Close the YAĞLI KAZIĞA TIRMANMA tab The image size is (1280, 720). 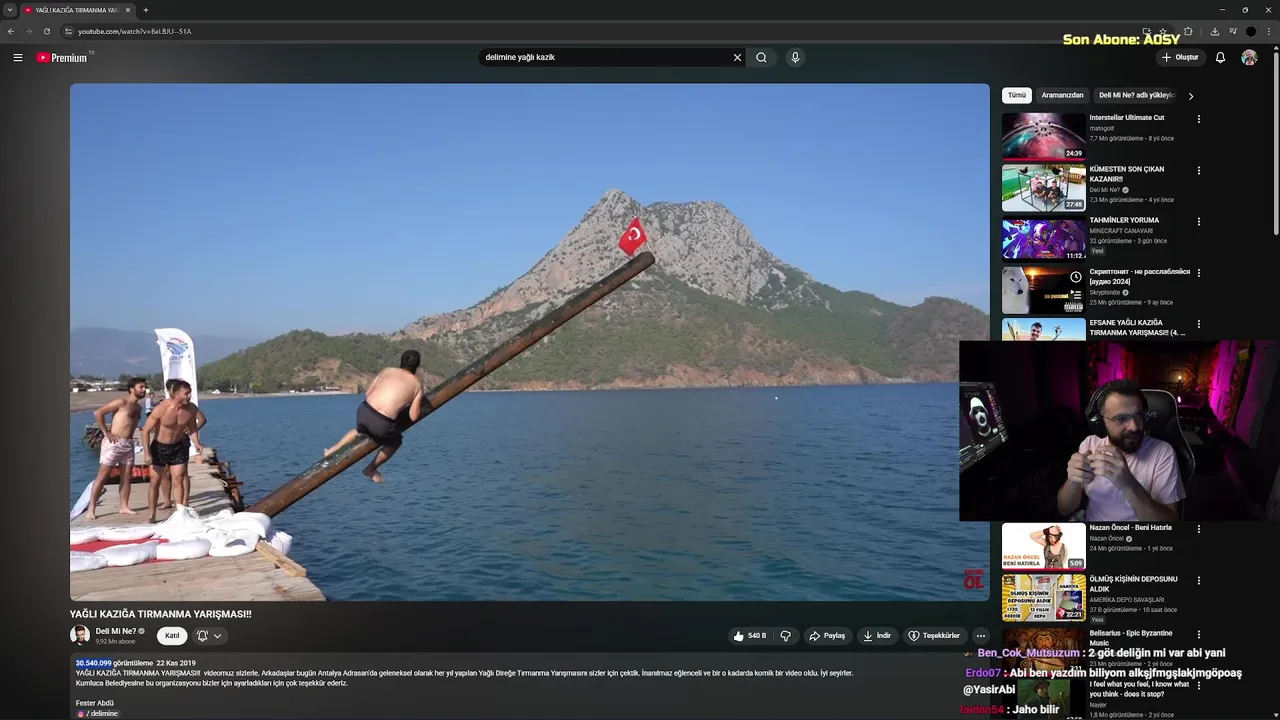tap(128, 10)
